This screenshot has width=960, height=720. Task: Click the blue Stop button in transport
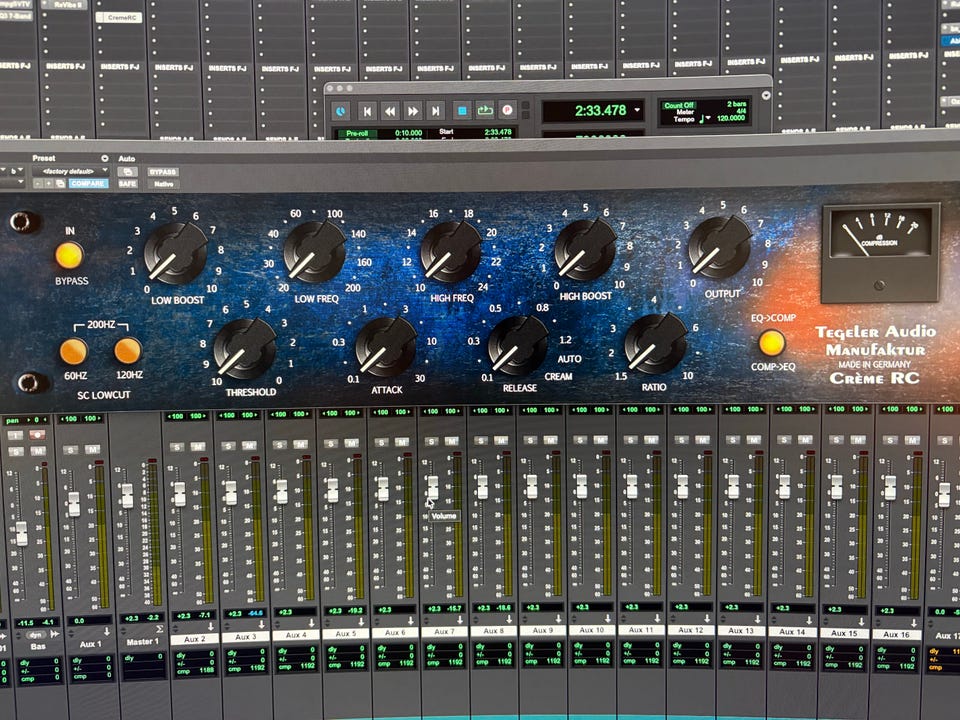[462, 111]
